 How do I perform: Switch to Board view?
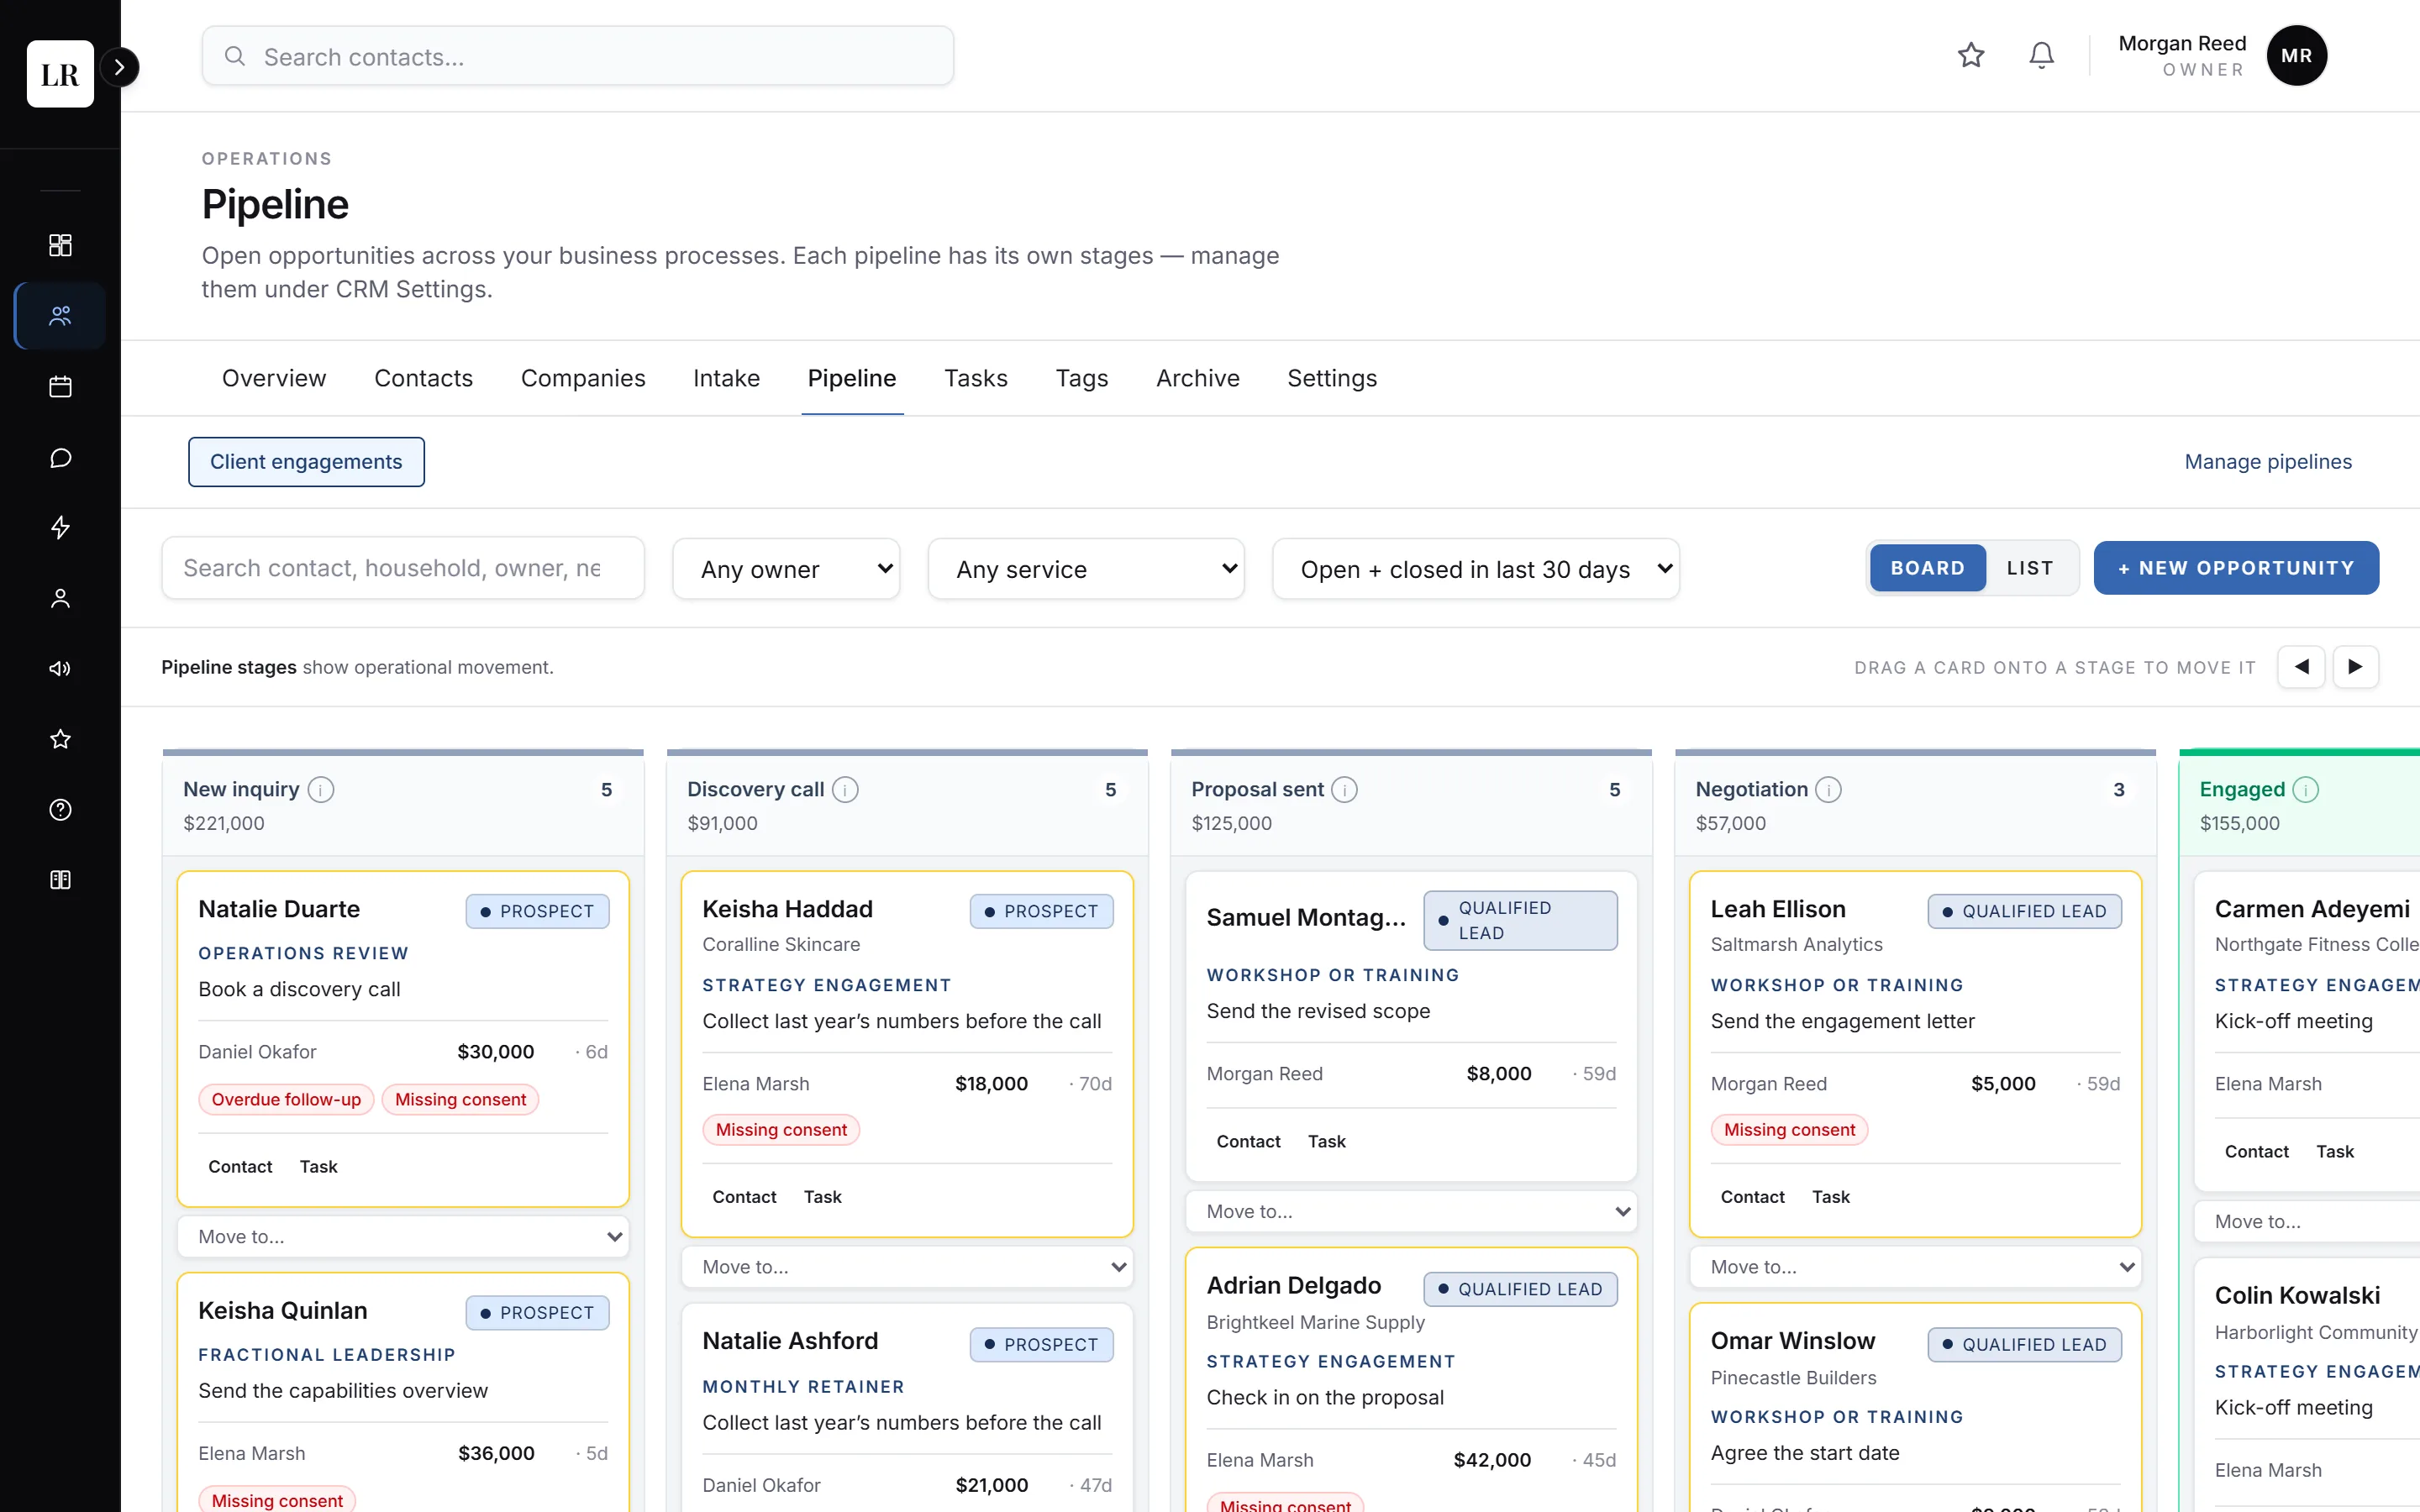pos(1927,568)
